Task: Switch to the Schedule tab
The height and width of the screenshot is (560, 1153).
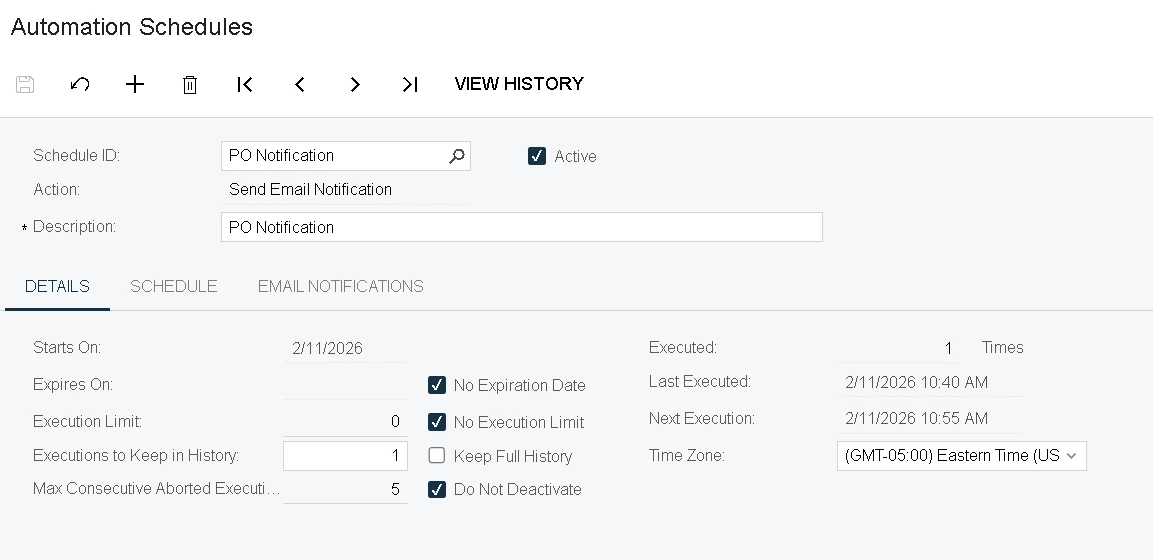Action: 174,286
